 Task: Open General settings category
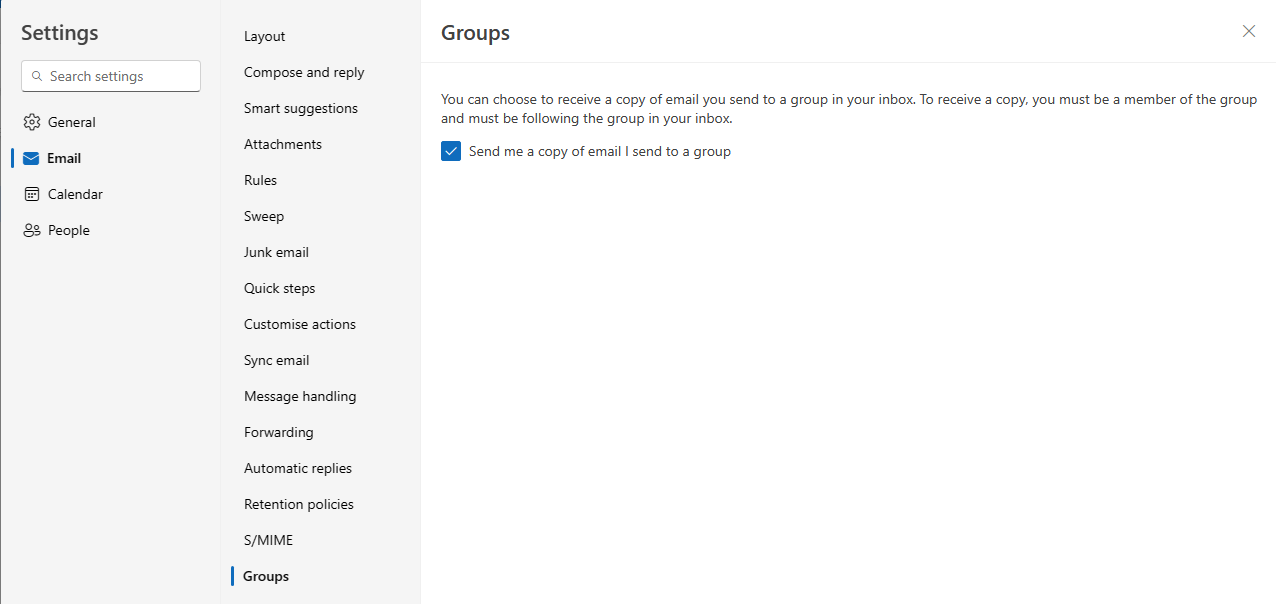[x=110, y=122]
